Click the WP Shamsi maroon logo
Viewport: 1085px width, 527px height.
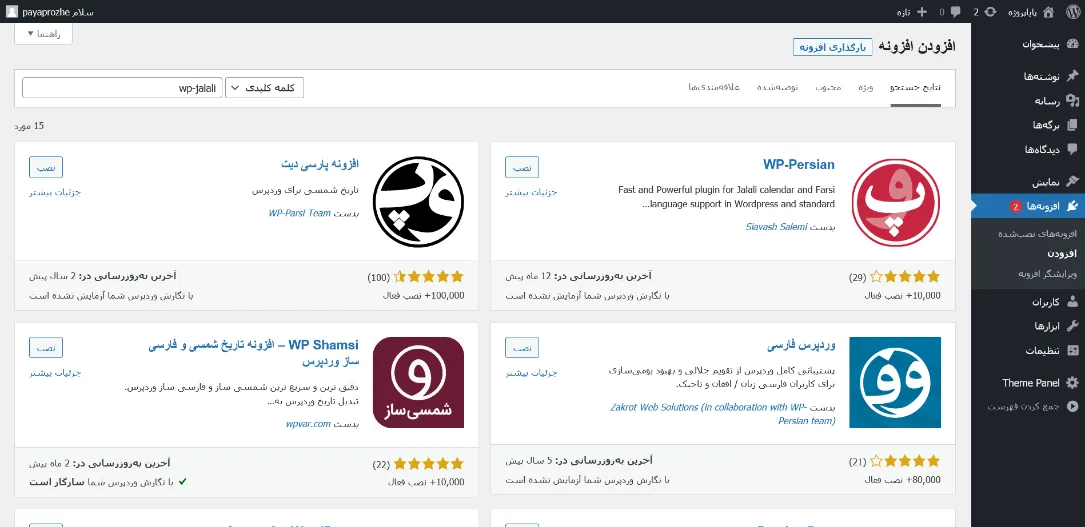pos(418,382)
